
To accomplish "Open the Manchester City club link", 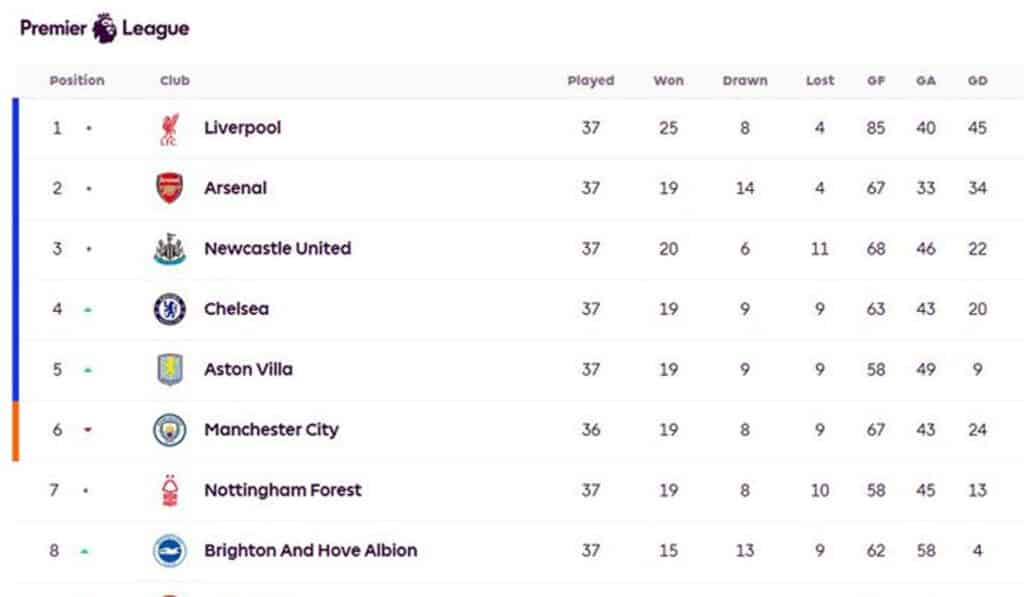I will [271, 430].
